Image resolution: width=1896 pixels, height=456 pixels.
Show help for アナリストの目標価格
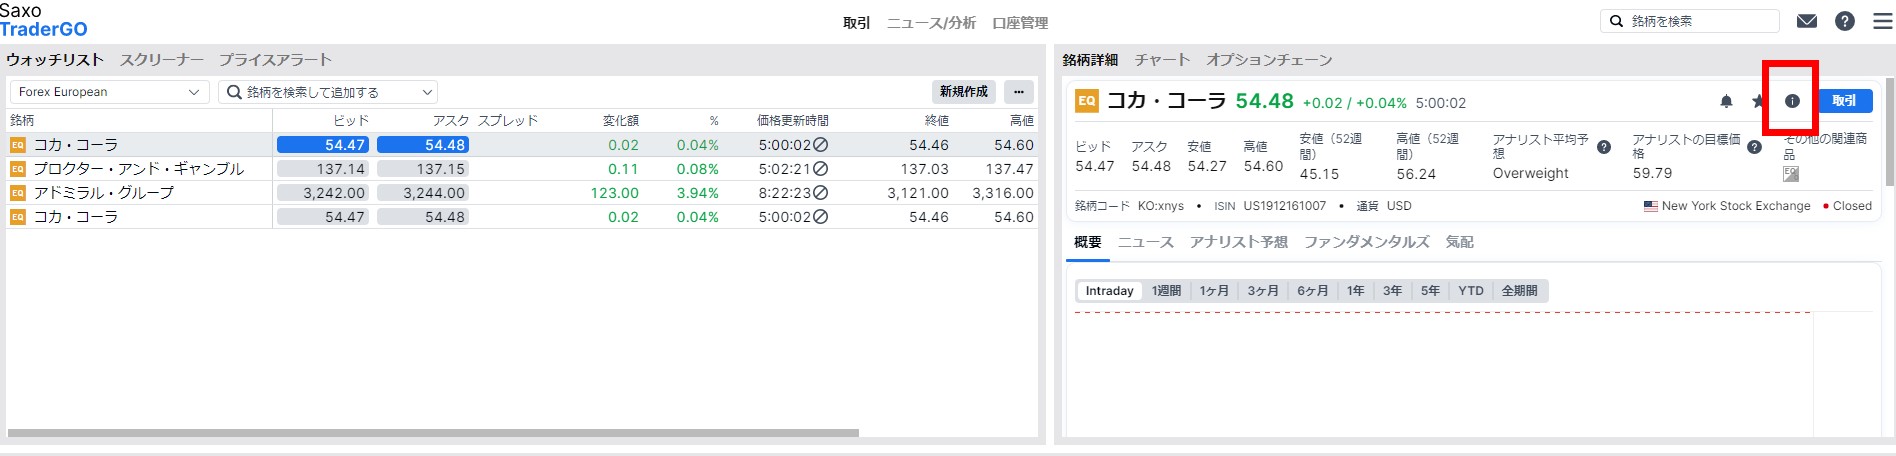1754,147
